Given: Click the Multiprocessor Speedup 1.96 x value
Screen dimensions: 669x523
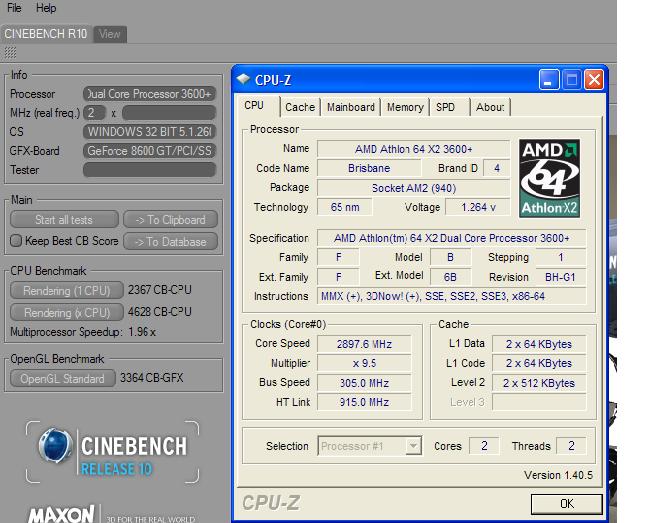Looking at the screenshot, I should (x=142, y=332).
